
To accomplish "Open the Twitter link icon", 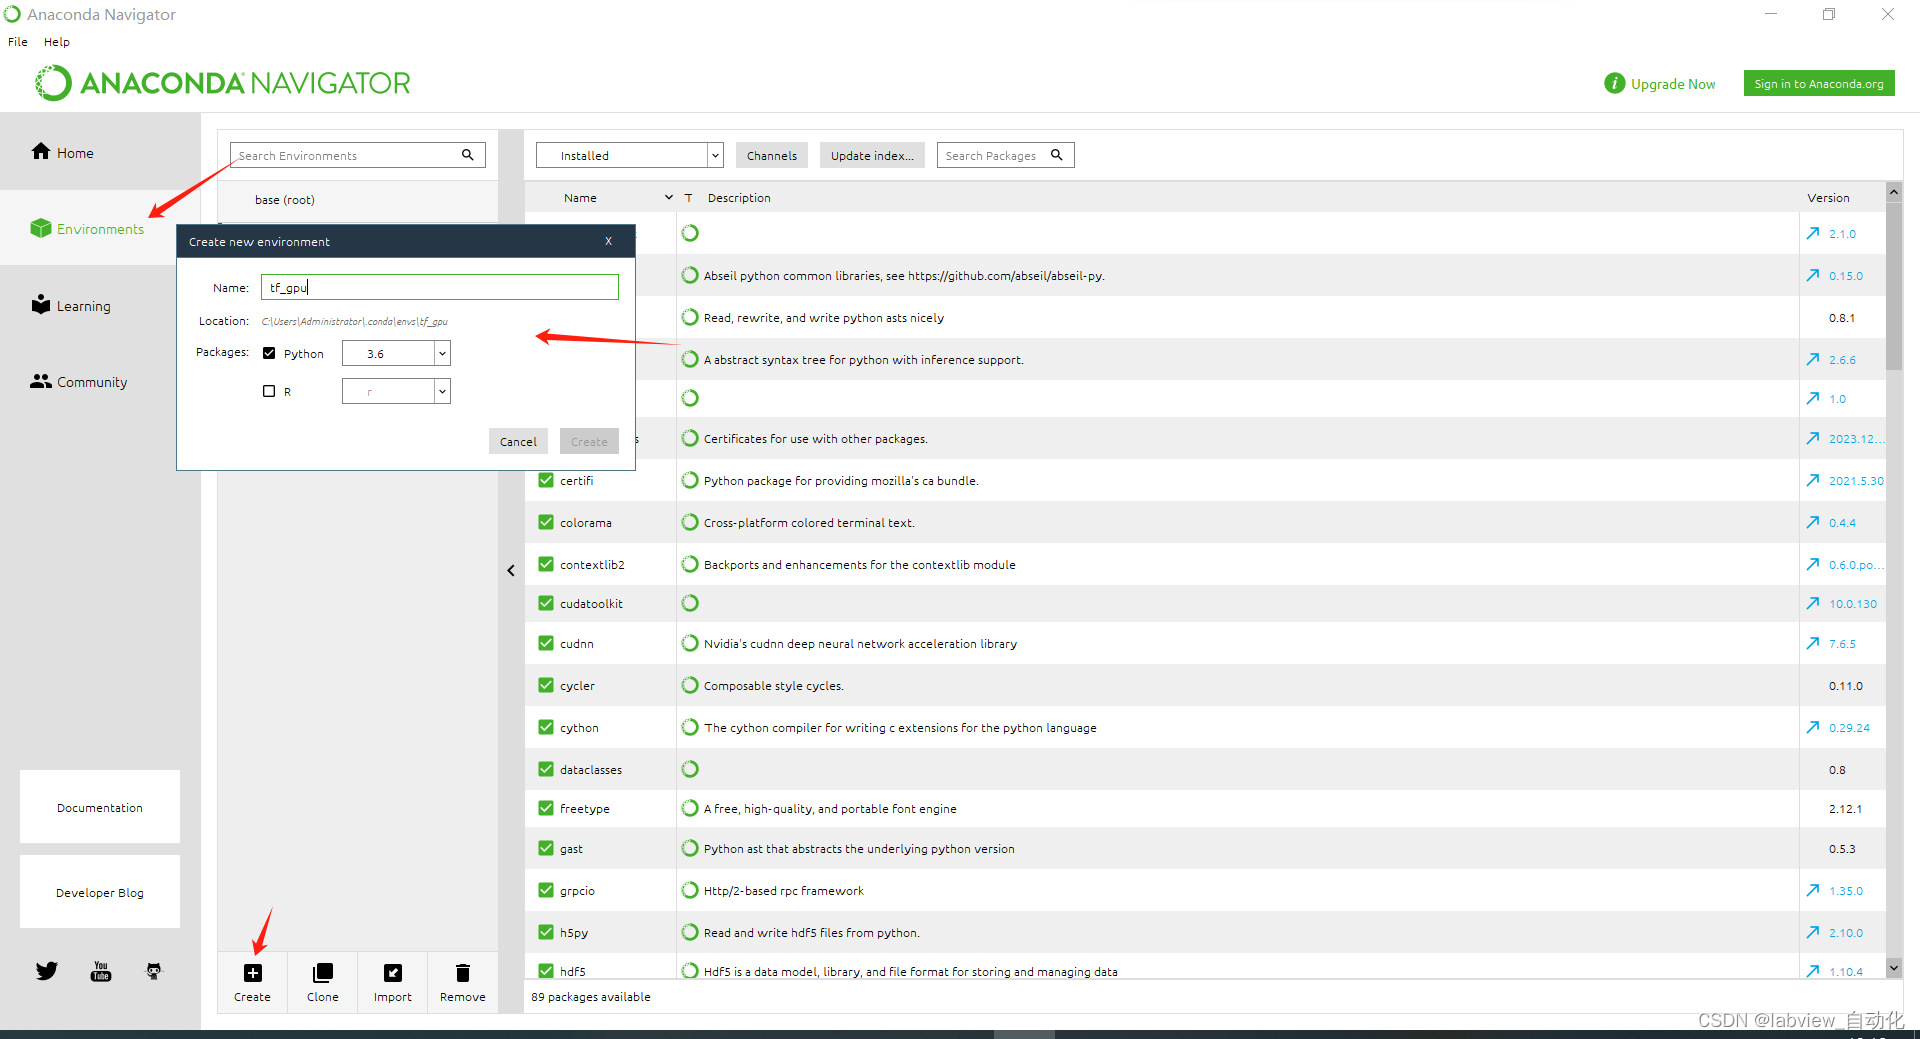I will point(47,970).
